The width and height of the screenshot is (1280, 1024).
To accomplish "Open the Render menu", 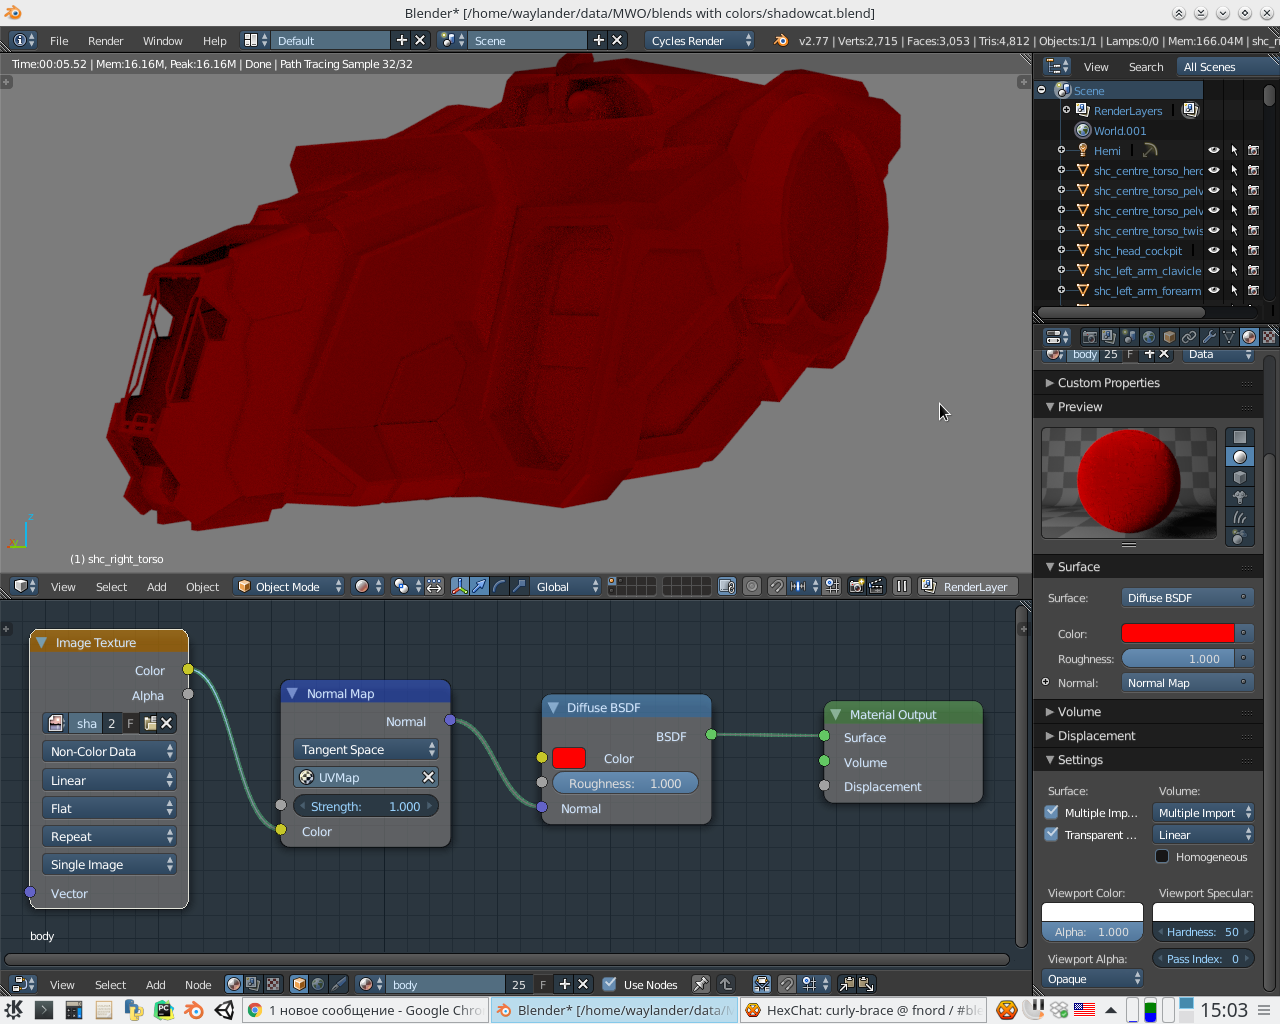I will [x=105, y=41].
